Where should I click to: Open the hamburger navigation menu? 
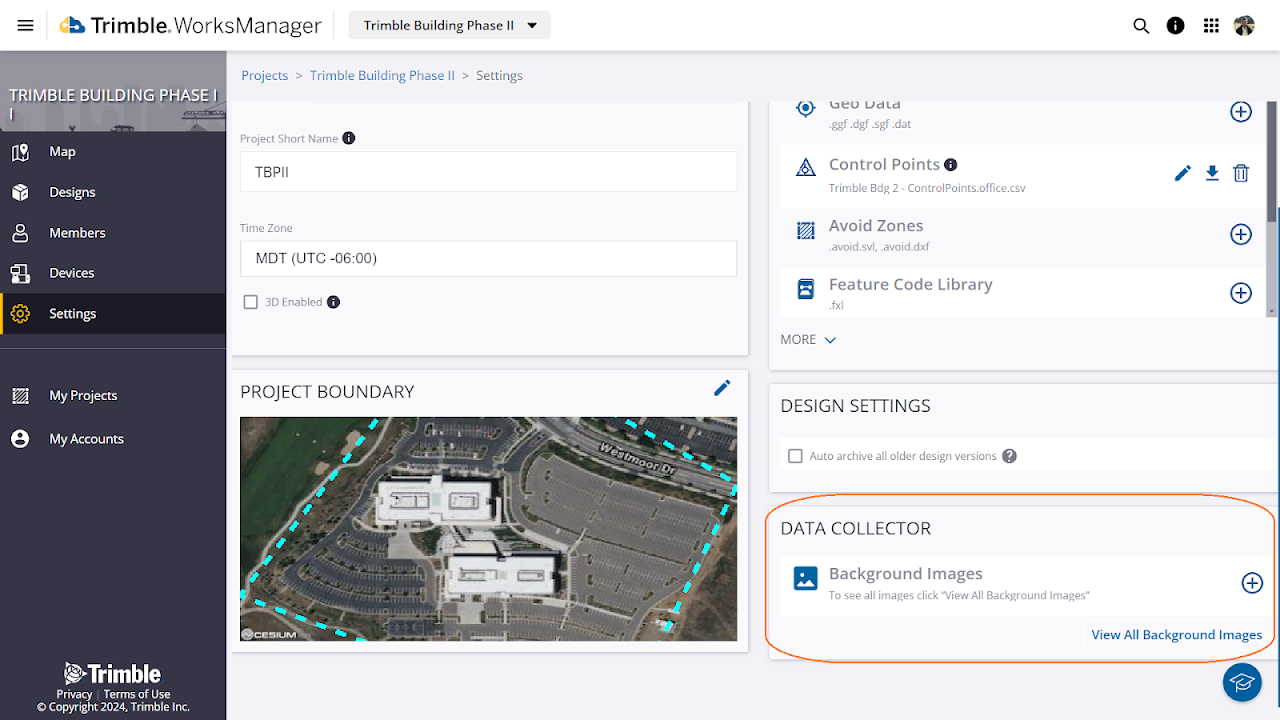[x=25, y=25]
